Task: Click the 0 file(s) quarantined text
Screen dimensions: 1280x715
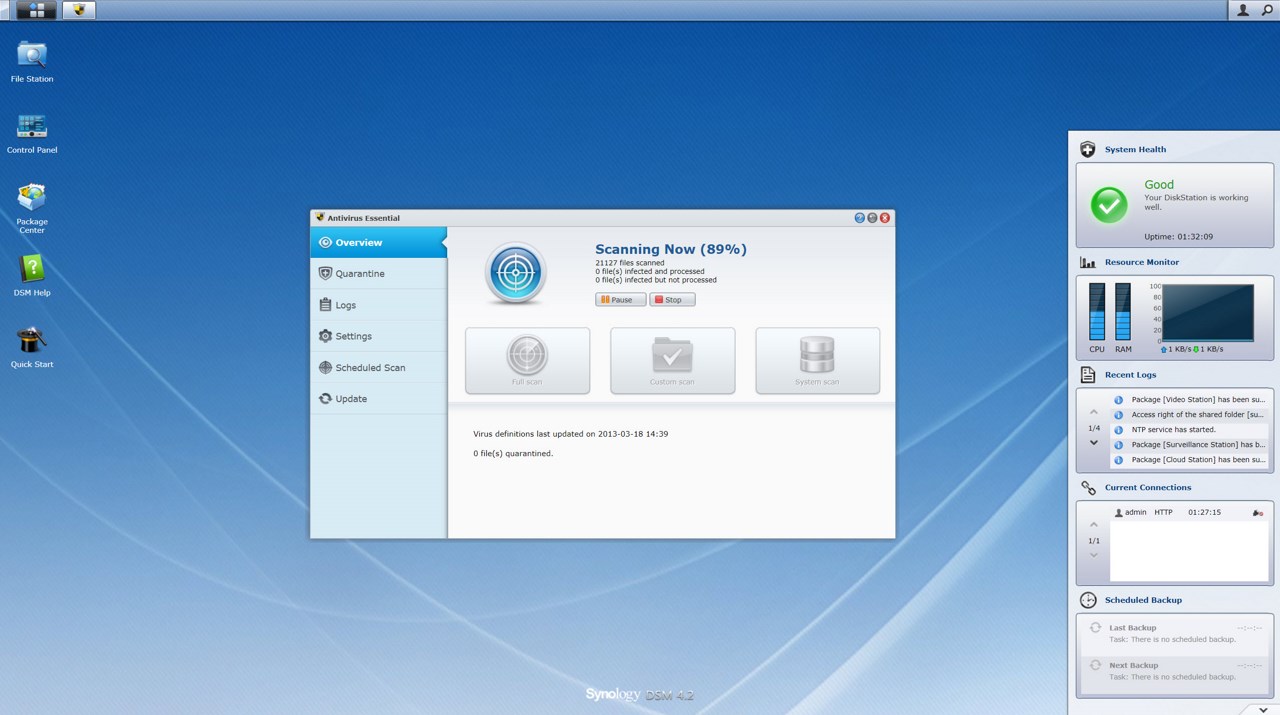Action: click(x=513, y=453)
